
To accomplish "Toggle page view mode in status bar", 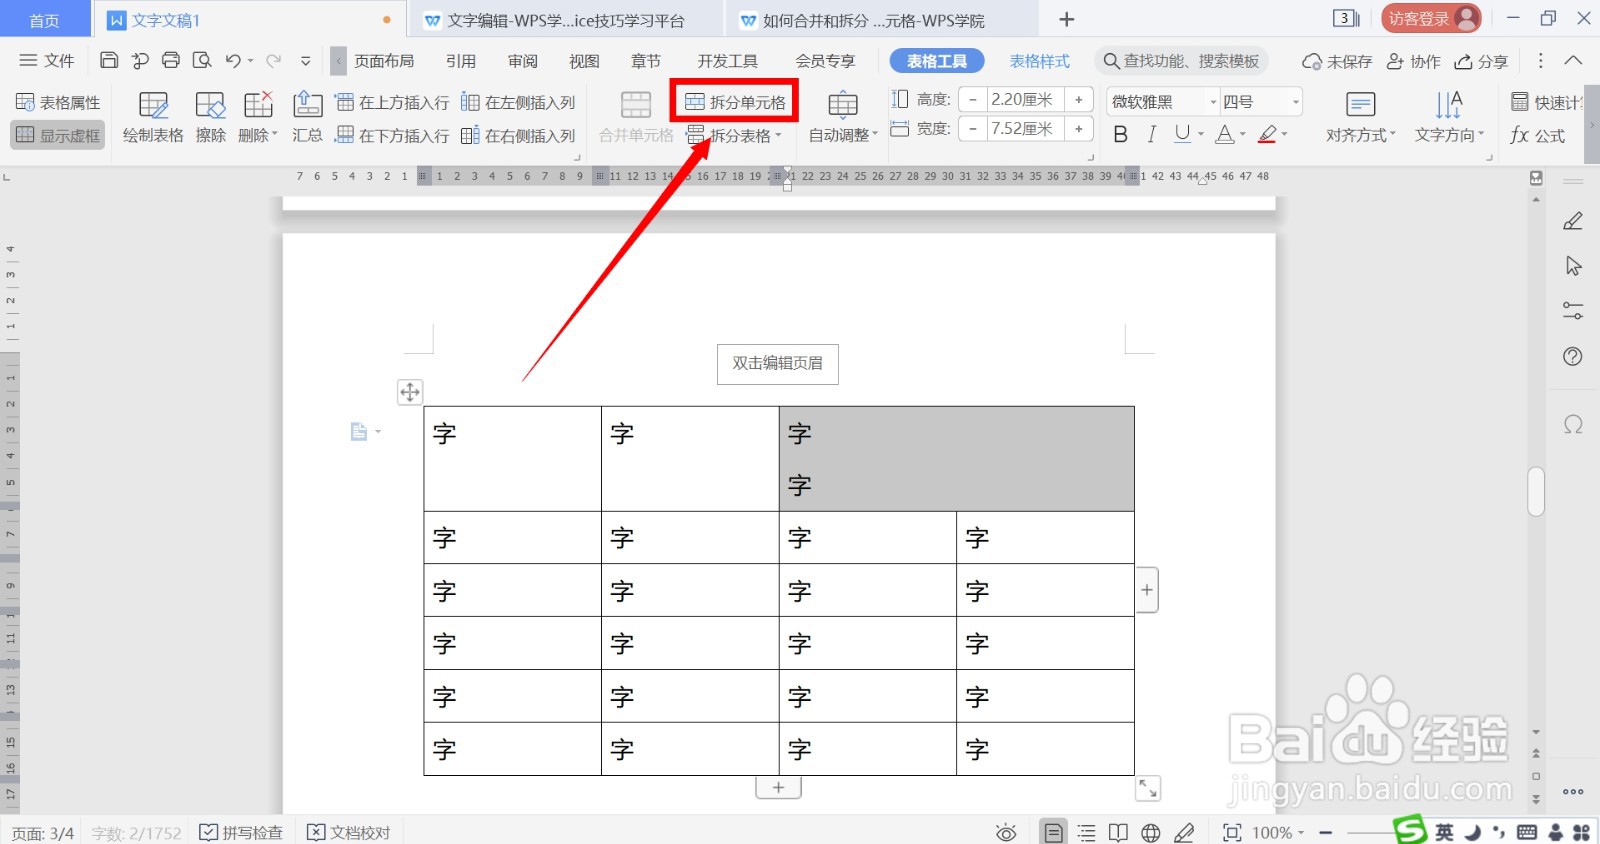I will click(x=1053, y=833).
